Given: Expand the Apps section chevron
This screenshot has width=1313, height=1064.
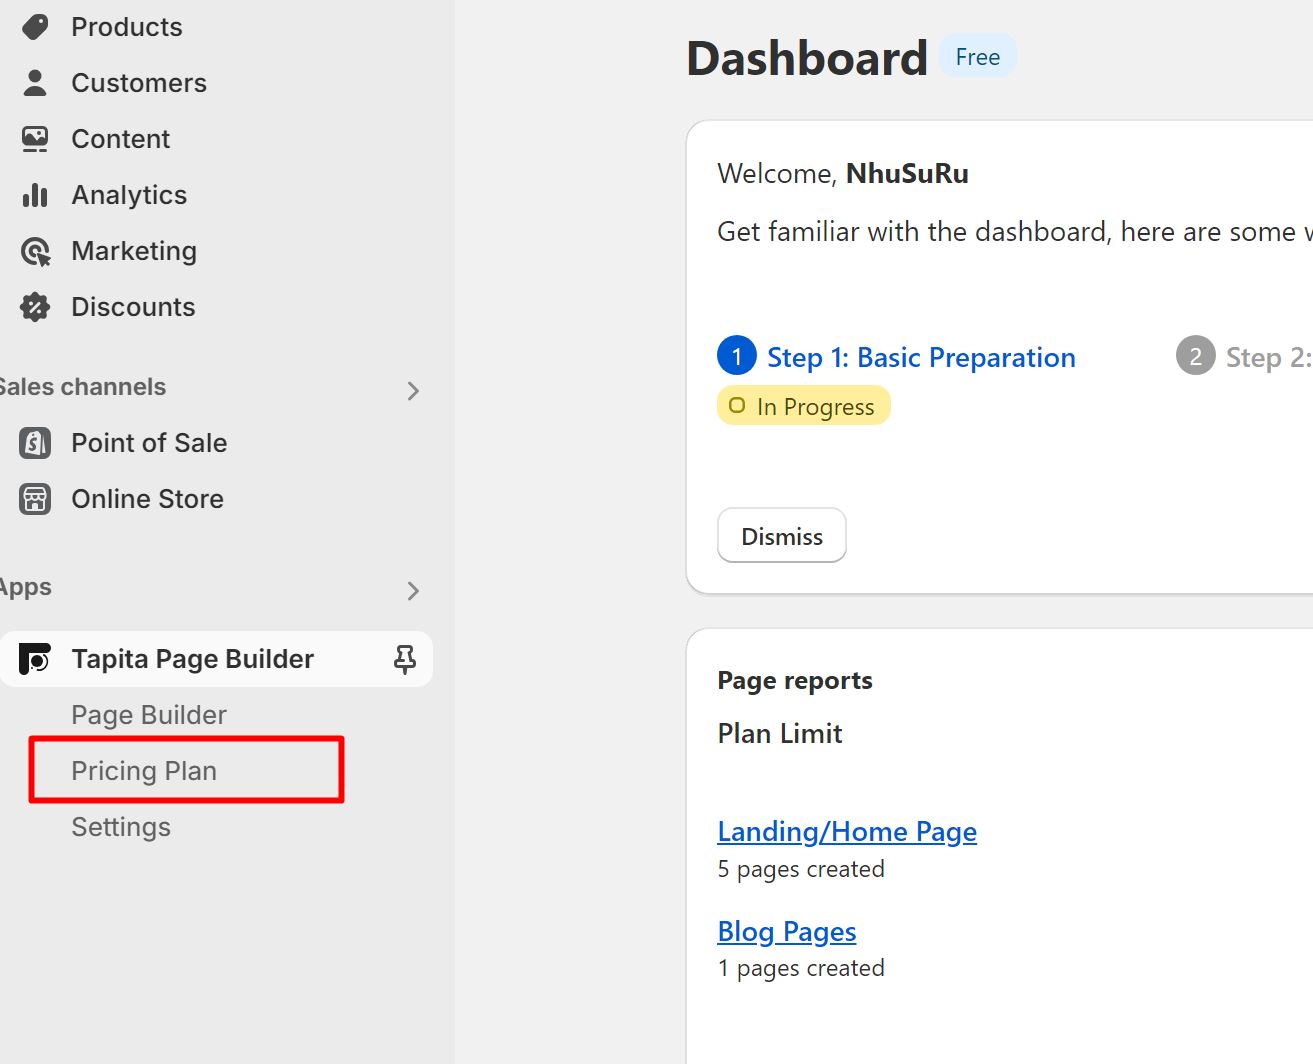Looking at the screenshot, I should (413, 590).
